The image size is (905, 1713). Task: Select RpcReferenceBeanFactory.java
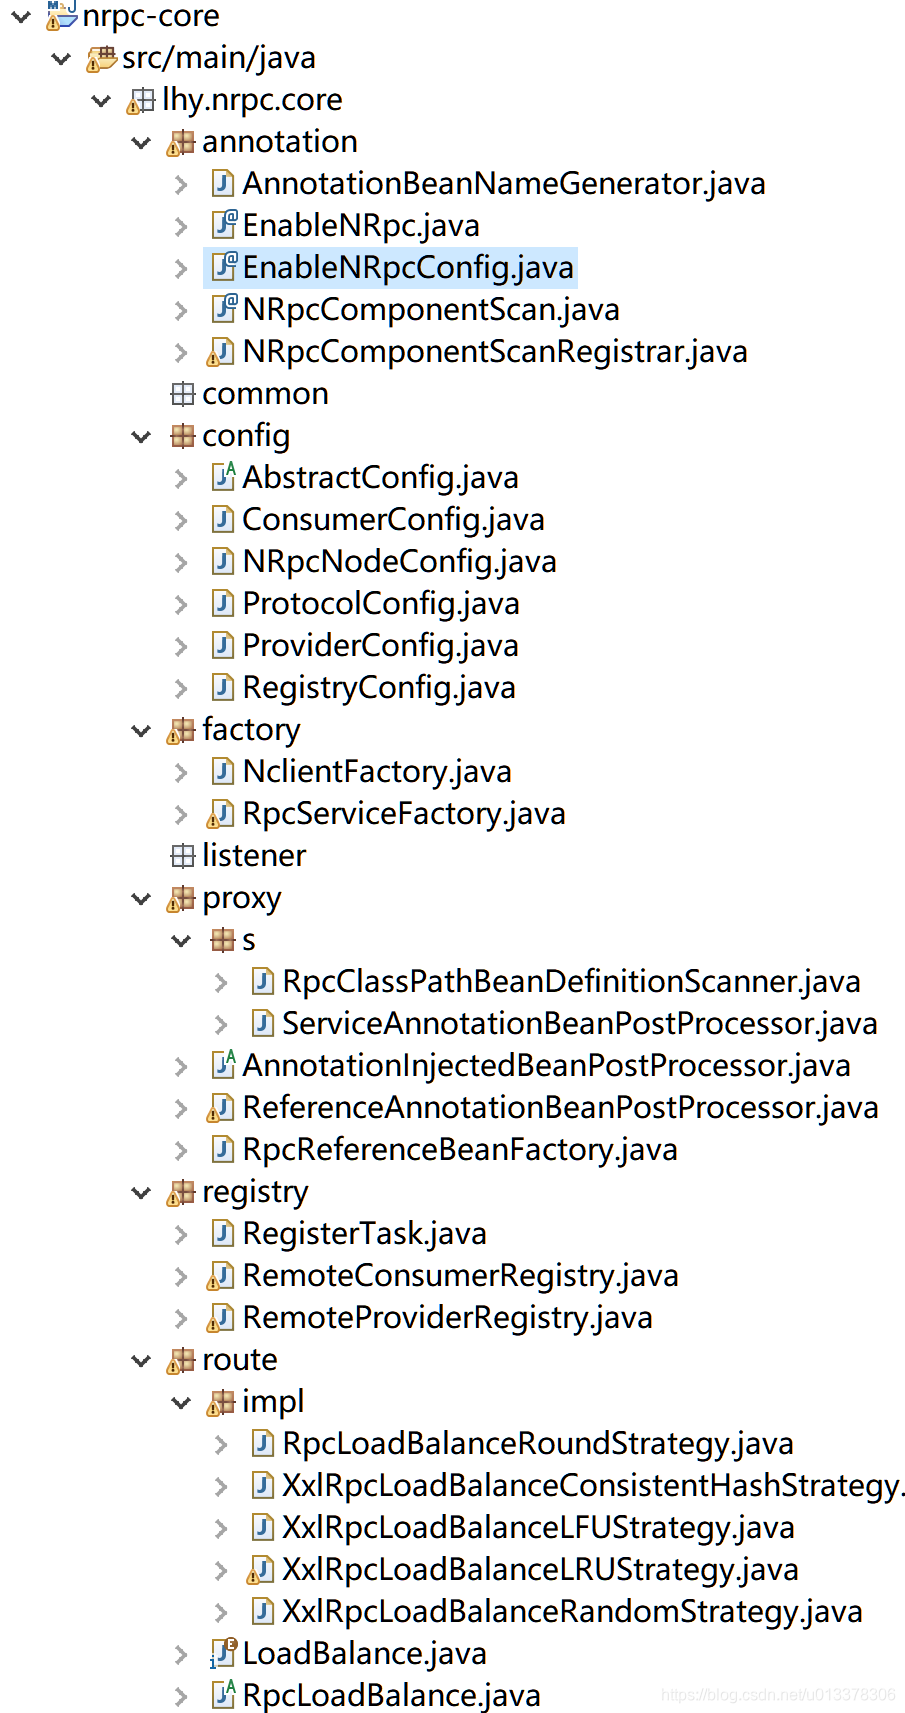460,1150
